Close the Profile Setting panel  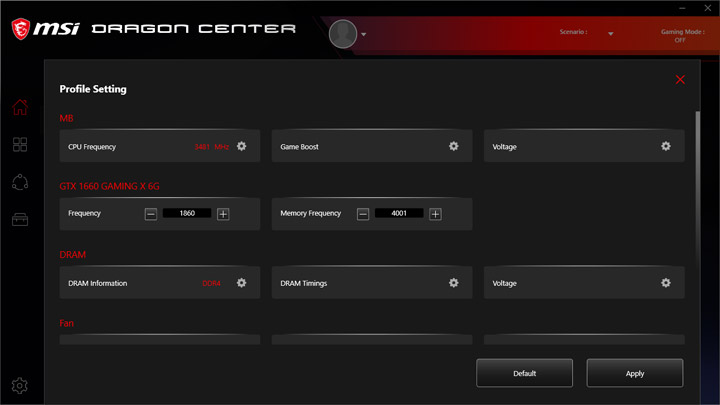680,80
